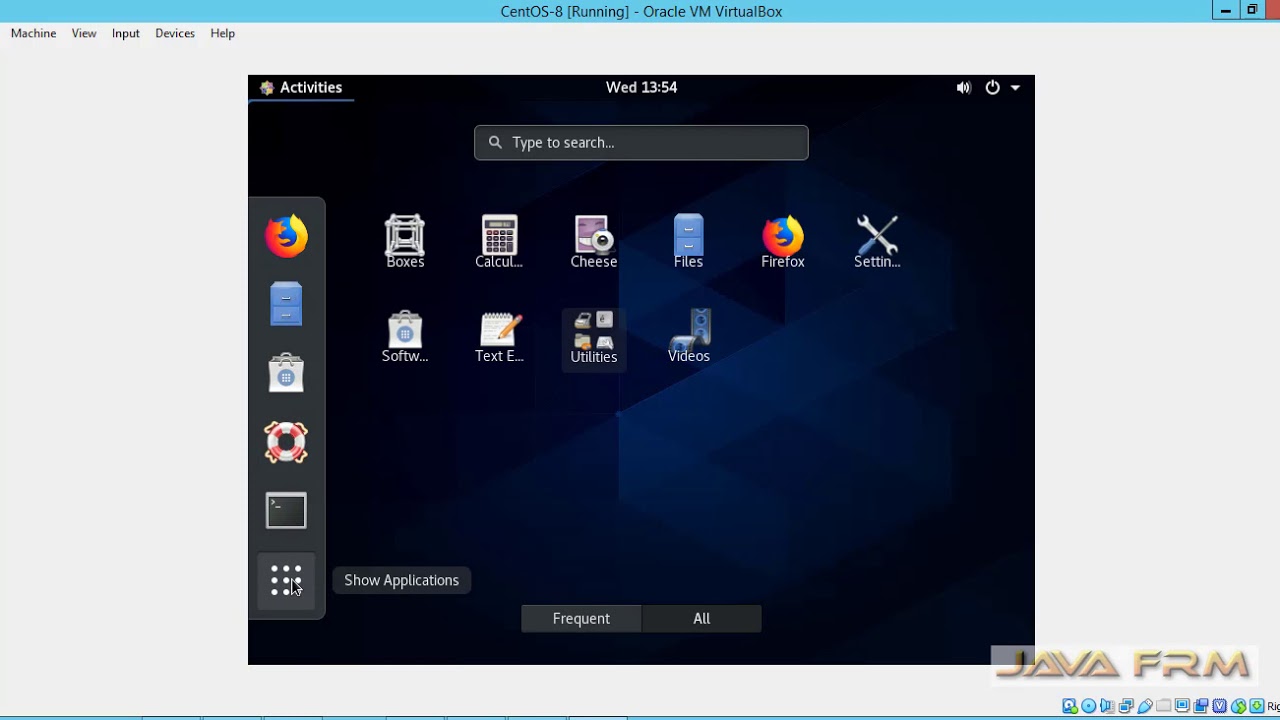
Task: Open the VirtualBox View menu
Action: click(x=84, y=33)
